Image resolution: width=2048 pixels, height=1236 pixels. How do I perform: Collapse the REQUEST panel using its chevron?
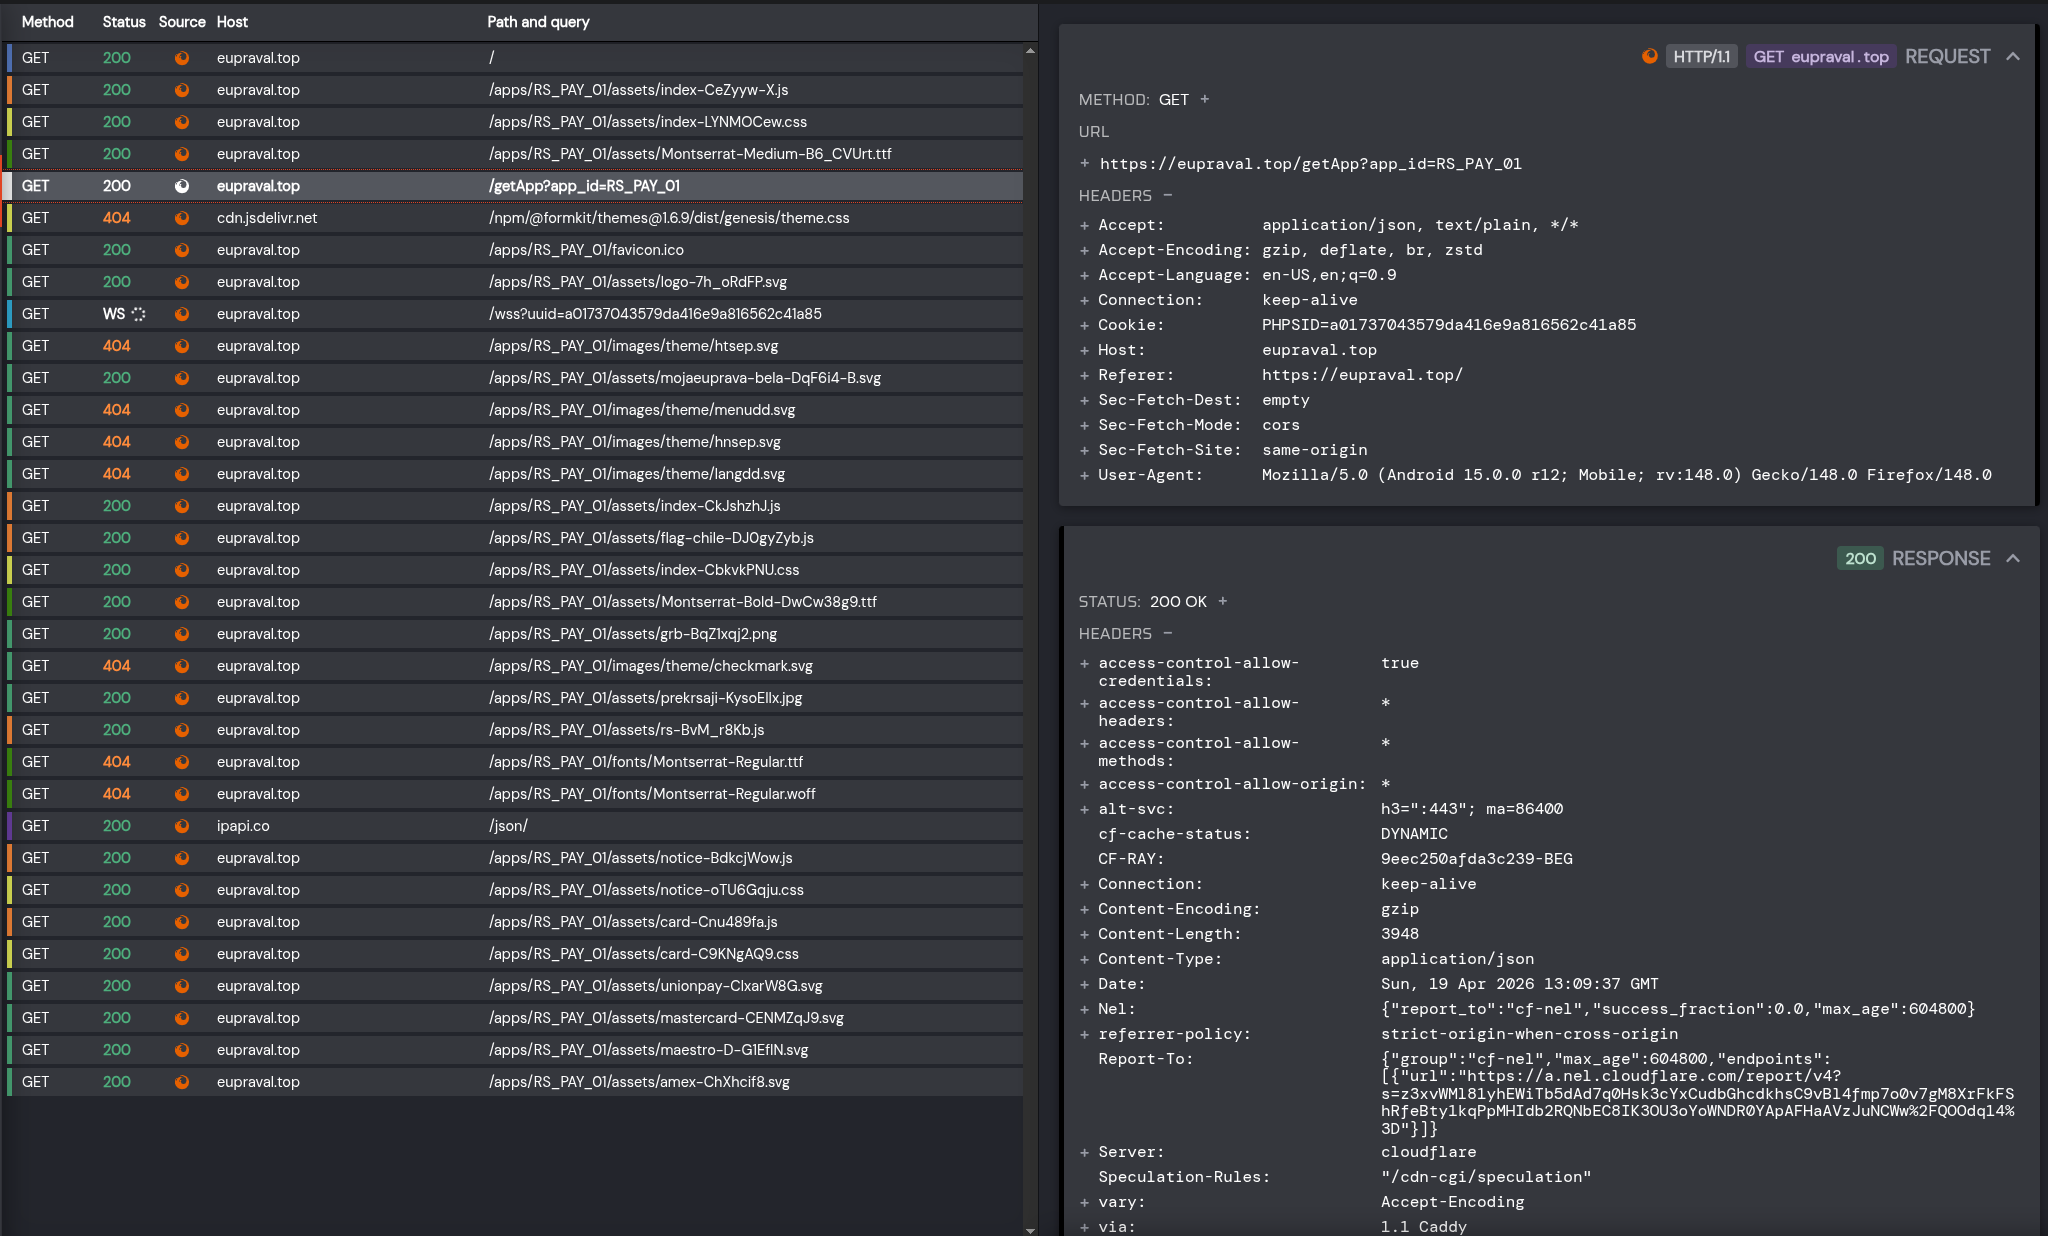(2013, 56)
